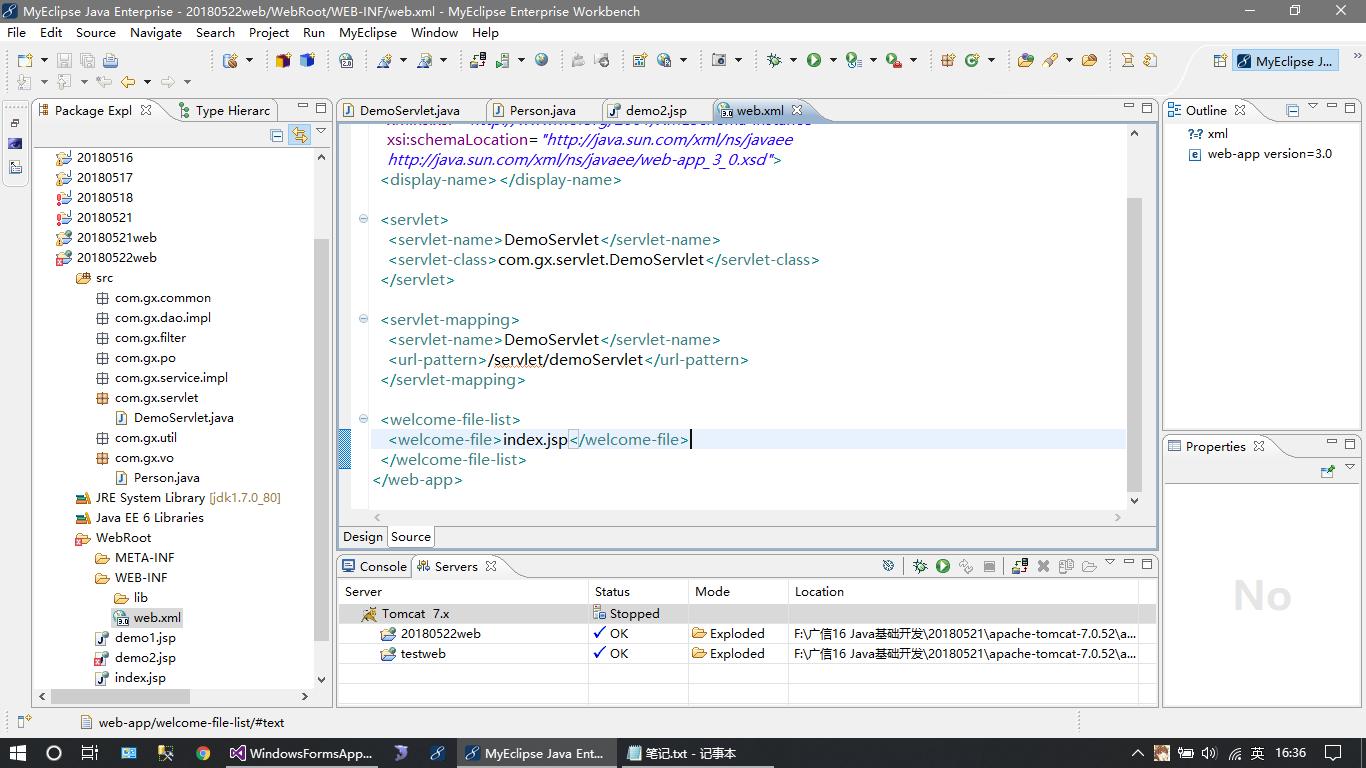1366x768 pixels.
Task: Collapse the welcome-file-list fold marker
Action: click(x=362, y=420)
